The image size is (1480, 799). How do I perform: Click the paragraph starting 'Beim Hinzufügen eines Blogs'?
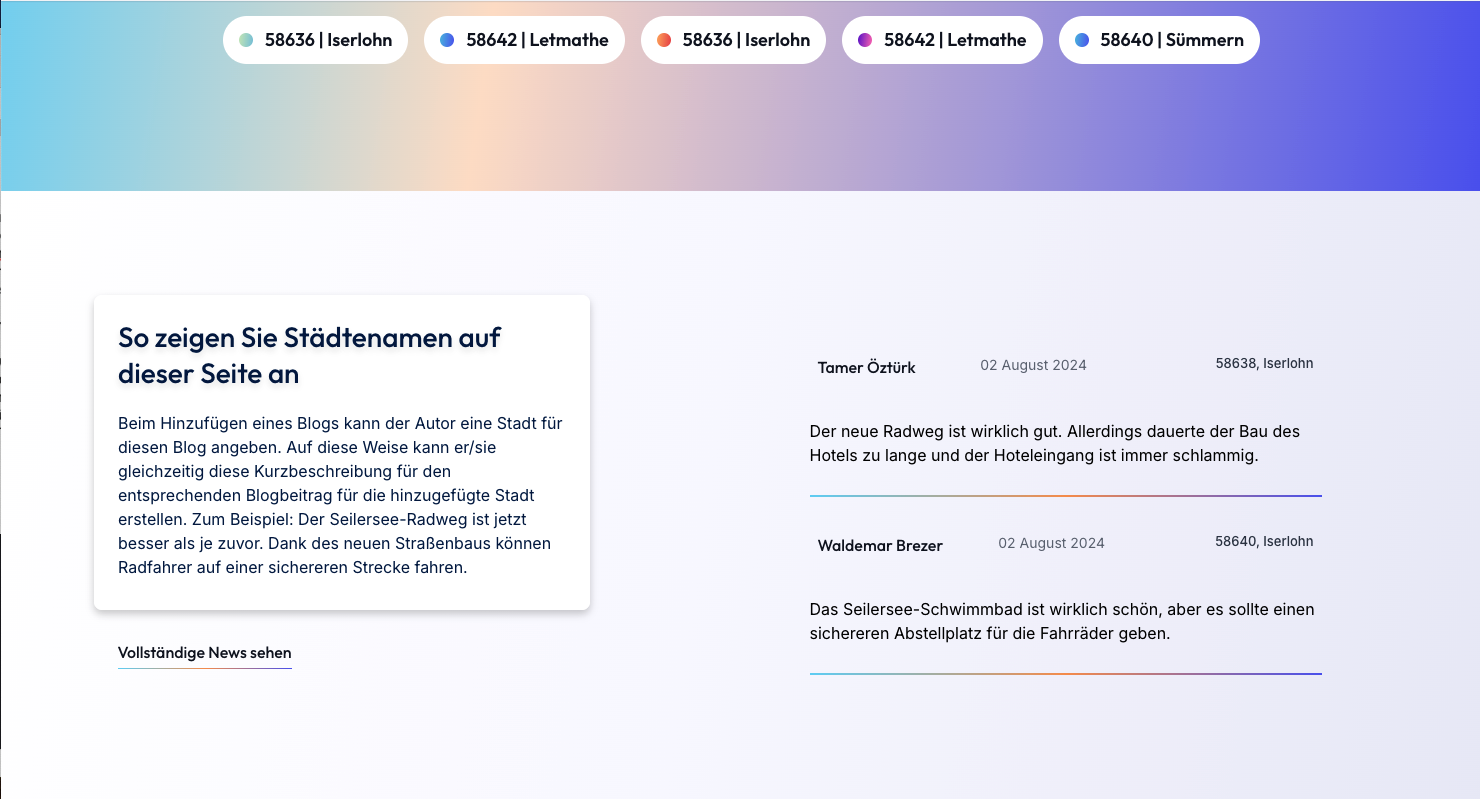[342, 495]
